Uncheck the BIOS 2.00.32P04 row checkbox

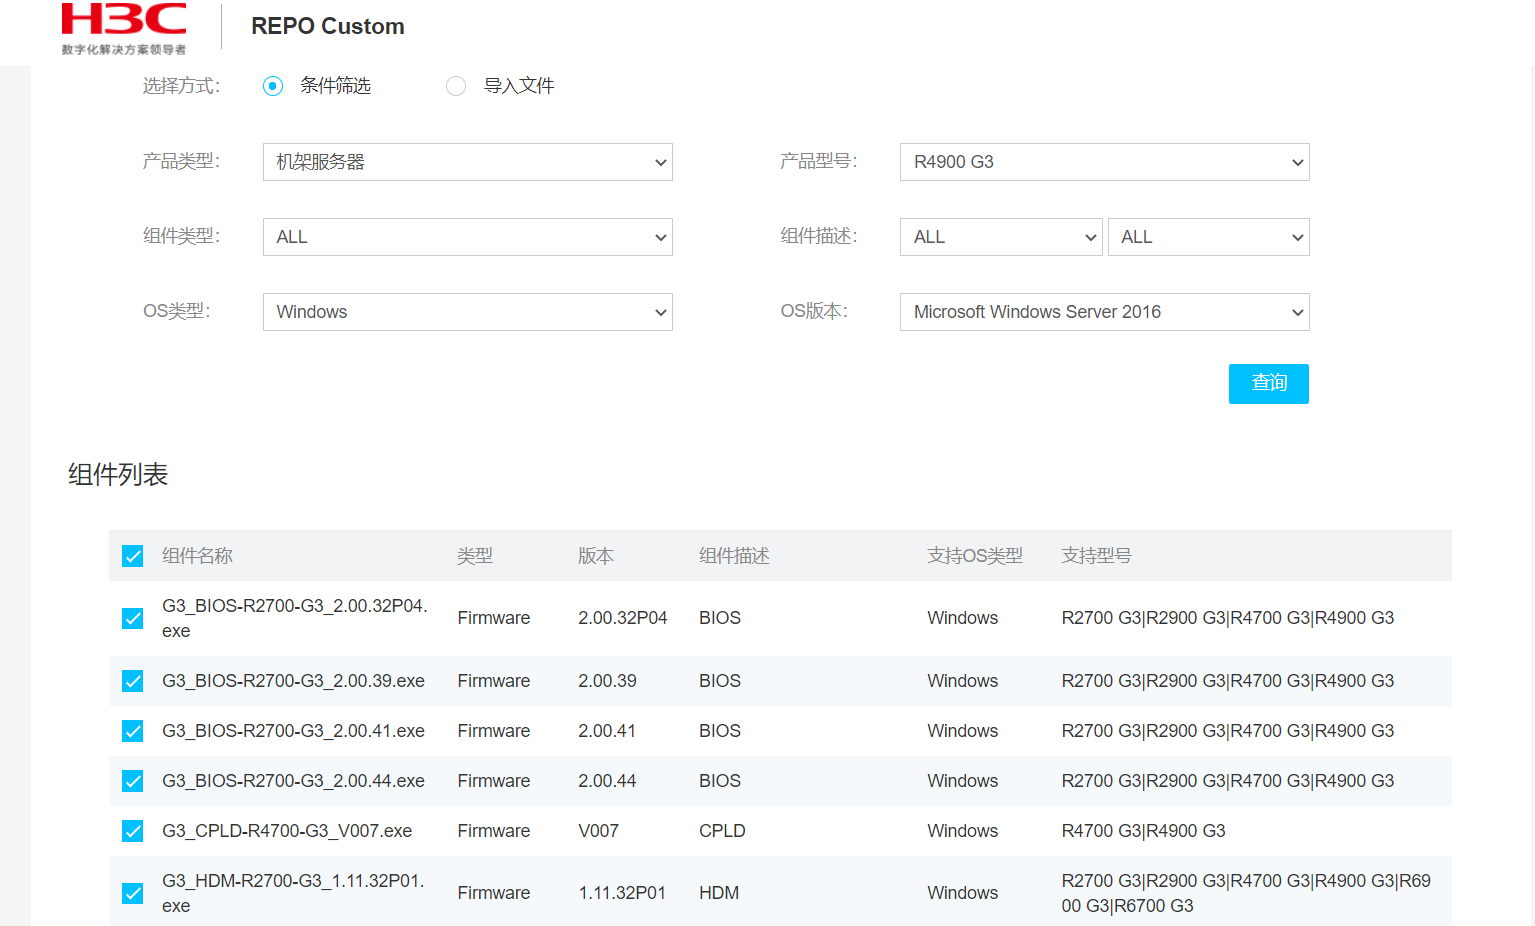coord(133,619)
